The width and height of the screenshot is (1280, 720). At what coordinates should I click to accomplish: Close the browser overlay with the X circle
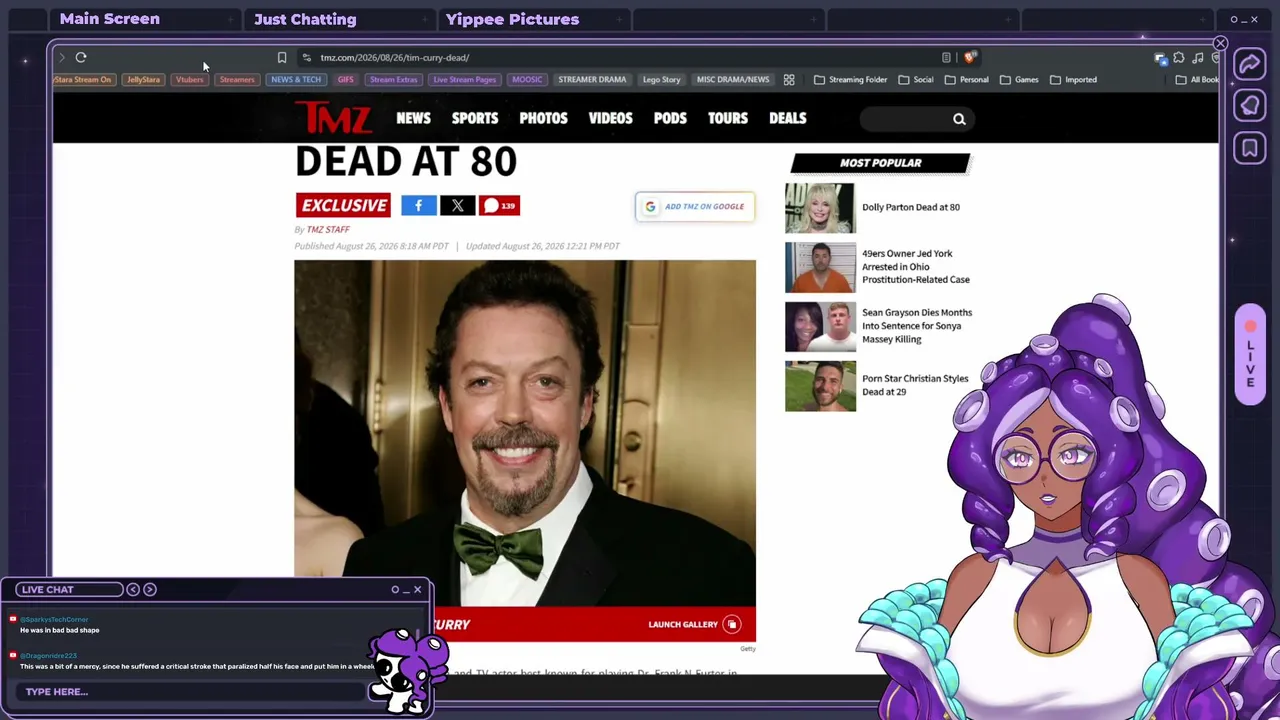point(1220,44)
